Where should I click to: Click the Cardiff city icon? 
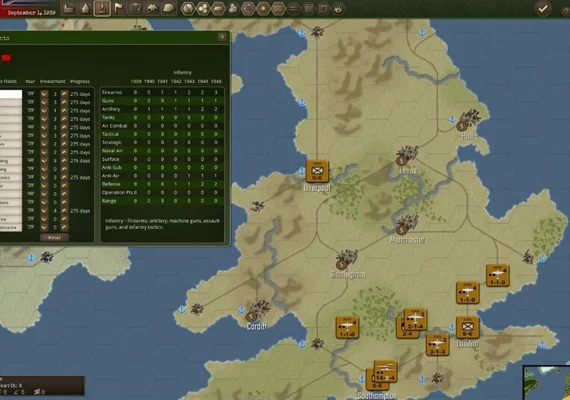(x=257, y=310)
